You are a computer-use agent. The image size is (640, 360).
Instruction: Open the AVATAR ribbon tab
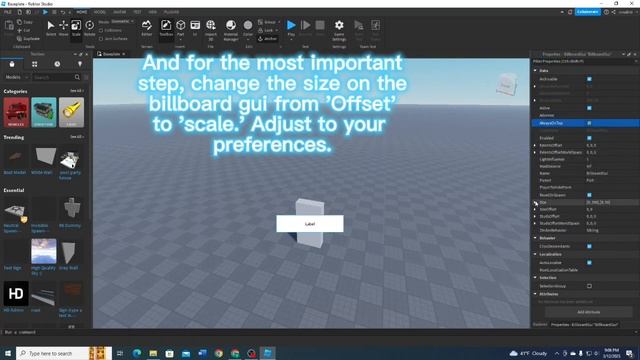(119, 12)
